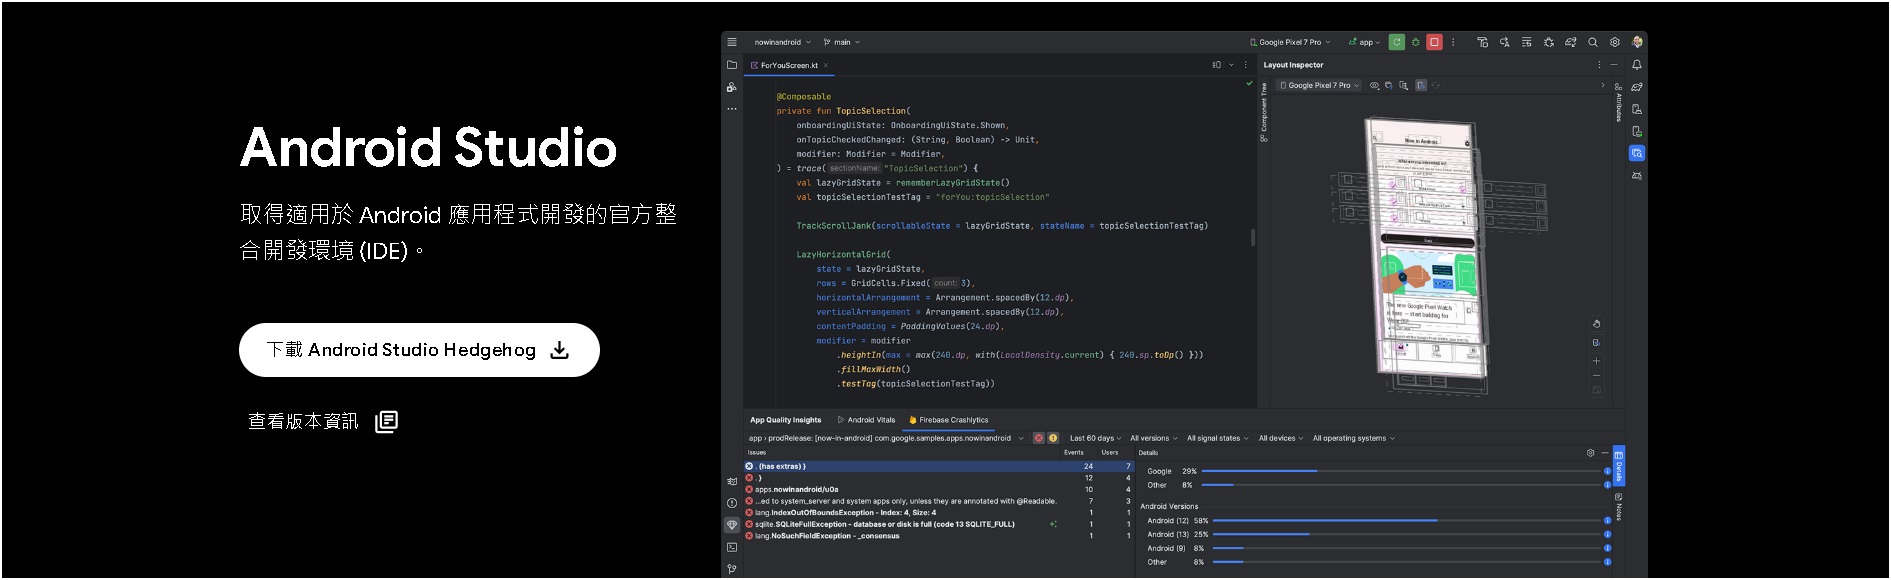The image size is (1891, 580).
Task: Open the Running Devices icon on right sidebar
Action: point(1637,131)
